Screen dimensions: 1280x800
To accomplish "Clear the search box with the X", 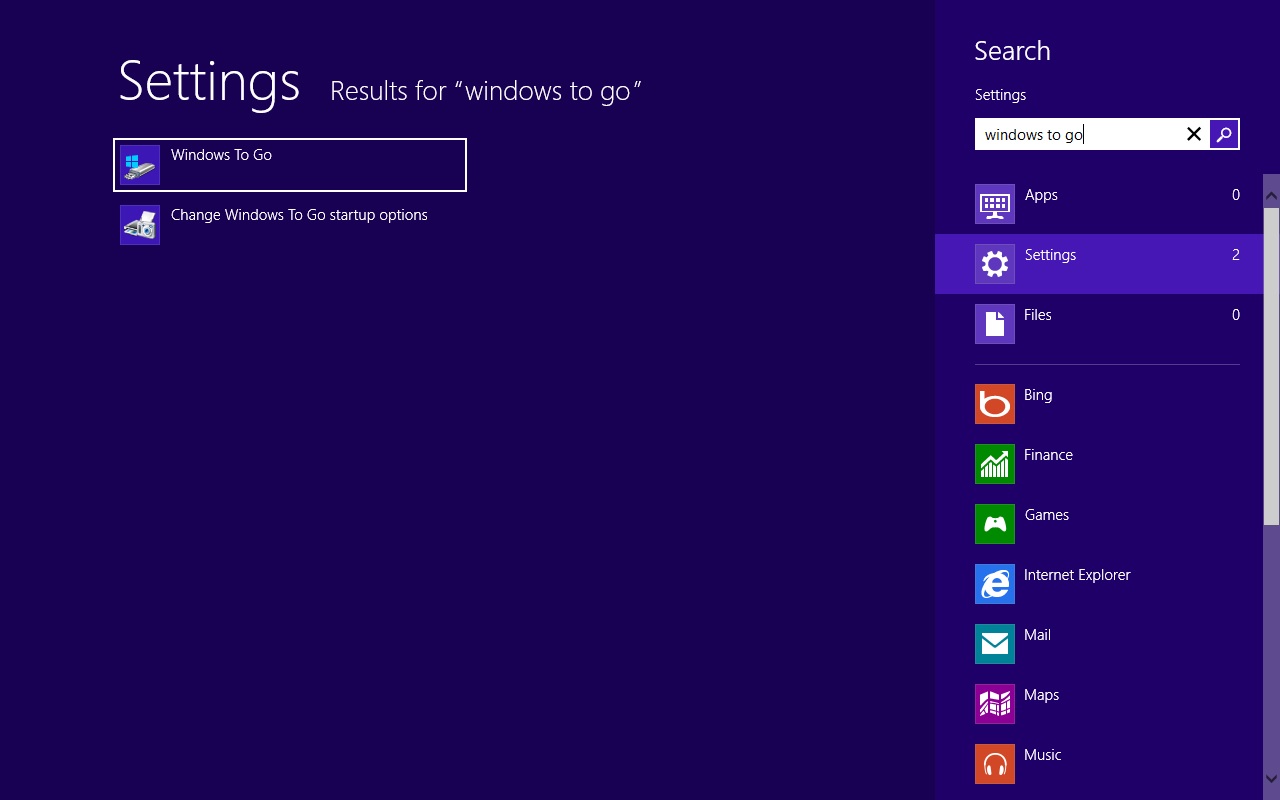I will [x=1193, y=134].
